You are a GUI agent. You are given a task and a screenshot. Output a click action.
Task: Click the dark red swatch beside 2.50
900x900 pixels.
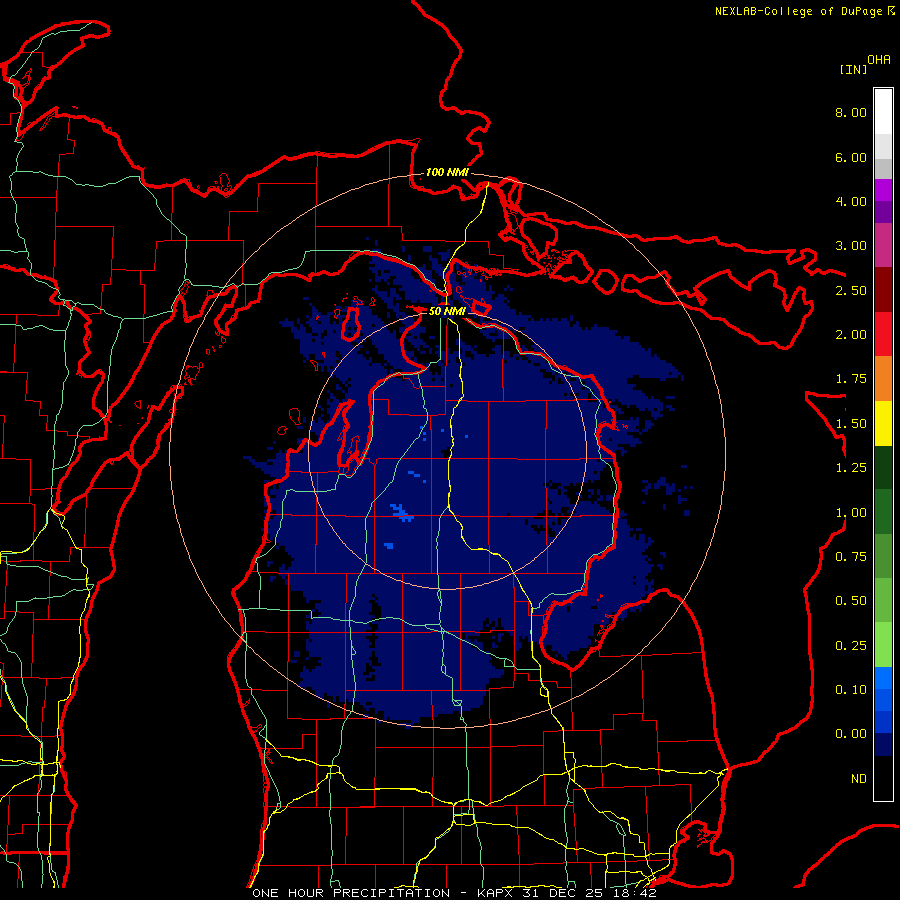point(883,290)
